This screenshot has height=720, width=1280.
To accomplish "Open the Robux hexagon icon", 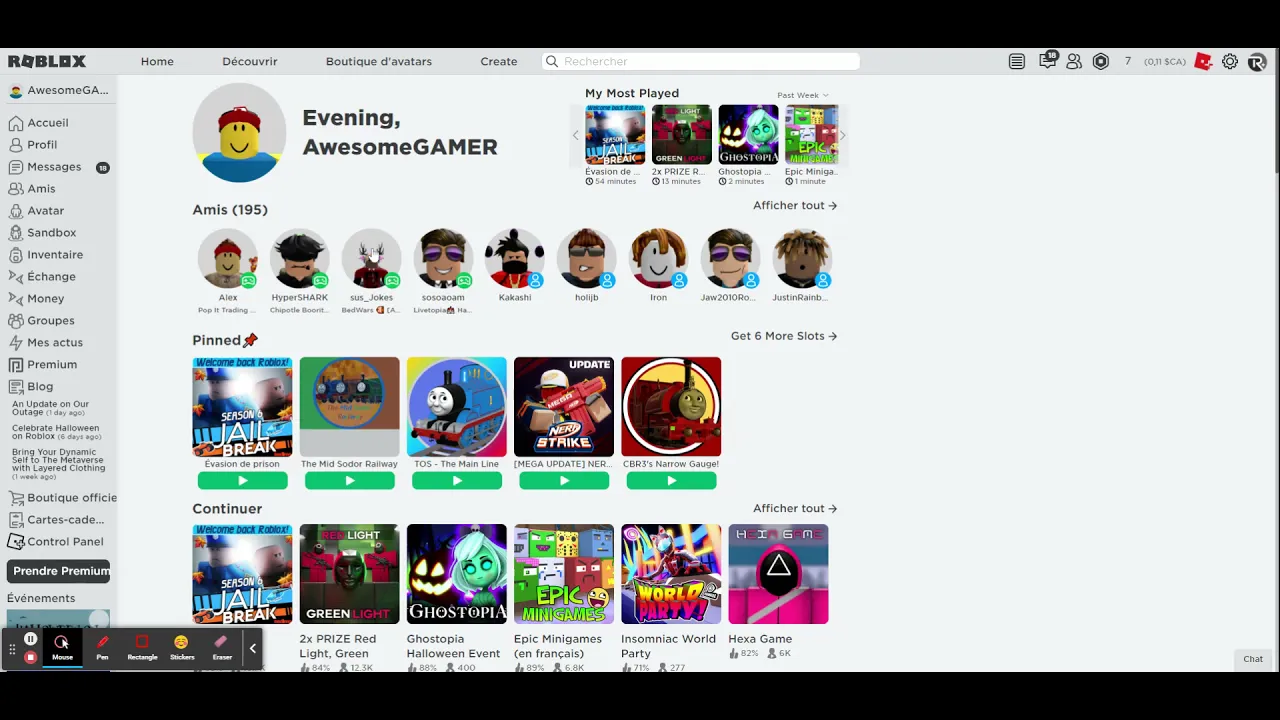I will (1101, 61).
